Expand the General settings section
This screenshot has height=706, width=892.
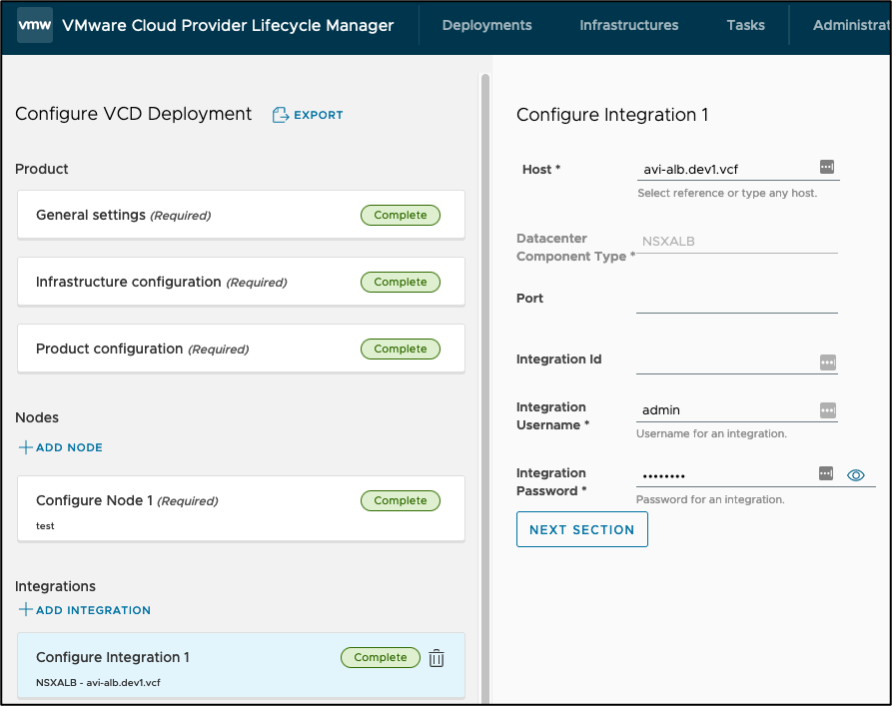tap(241, 215)
